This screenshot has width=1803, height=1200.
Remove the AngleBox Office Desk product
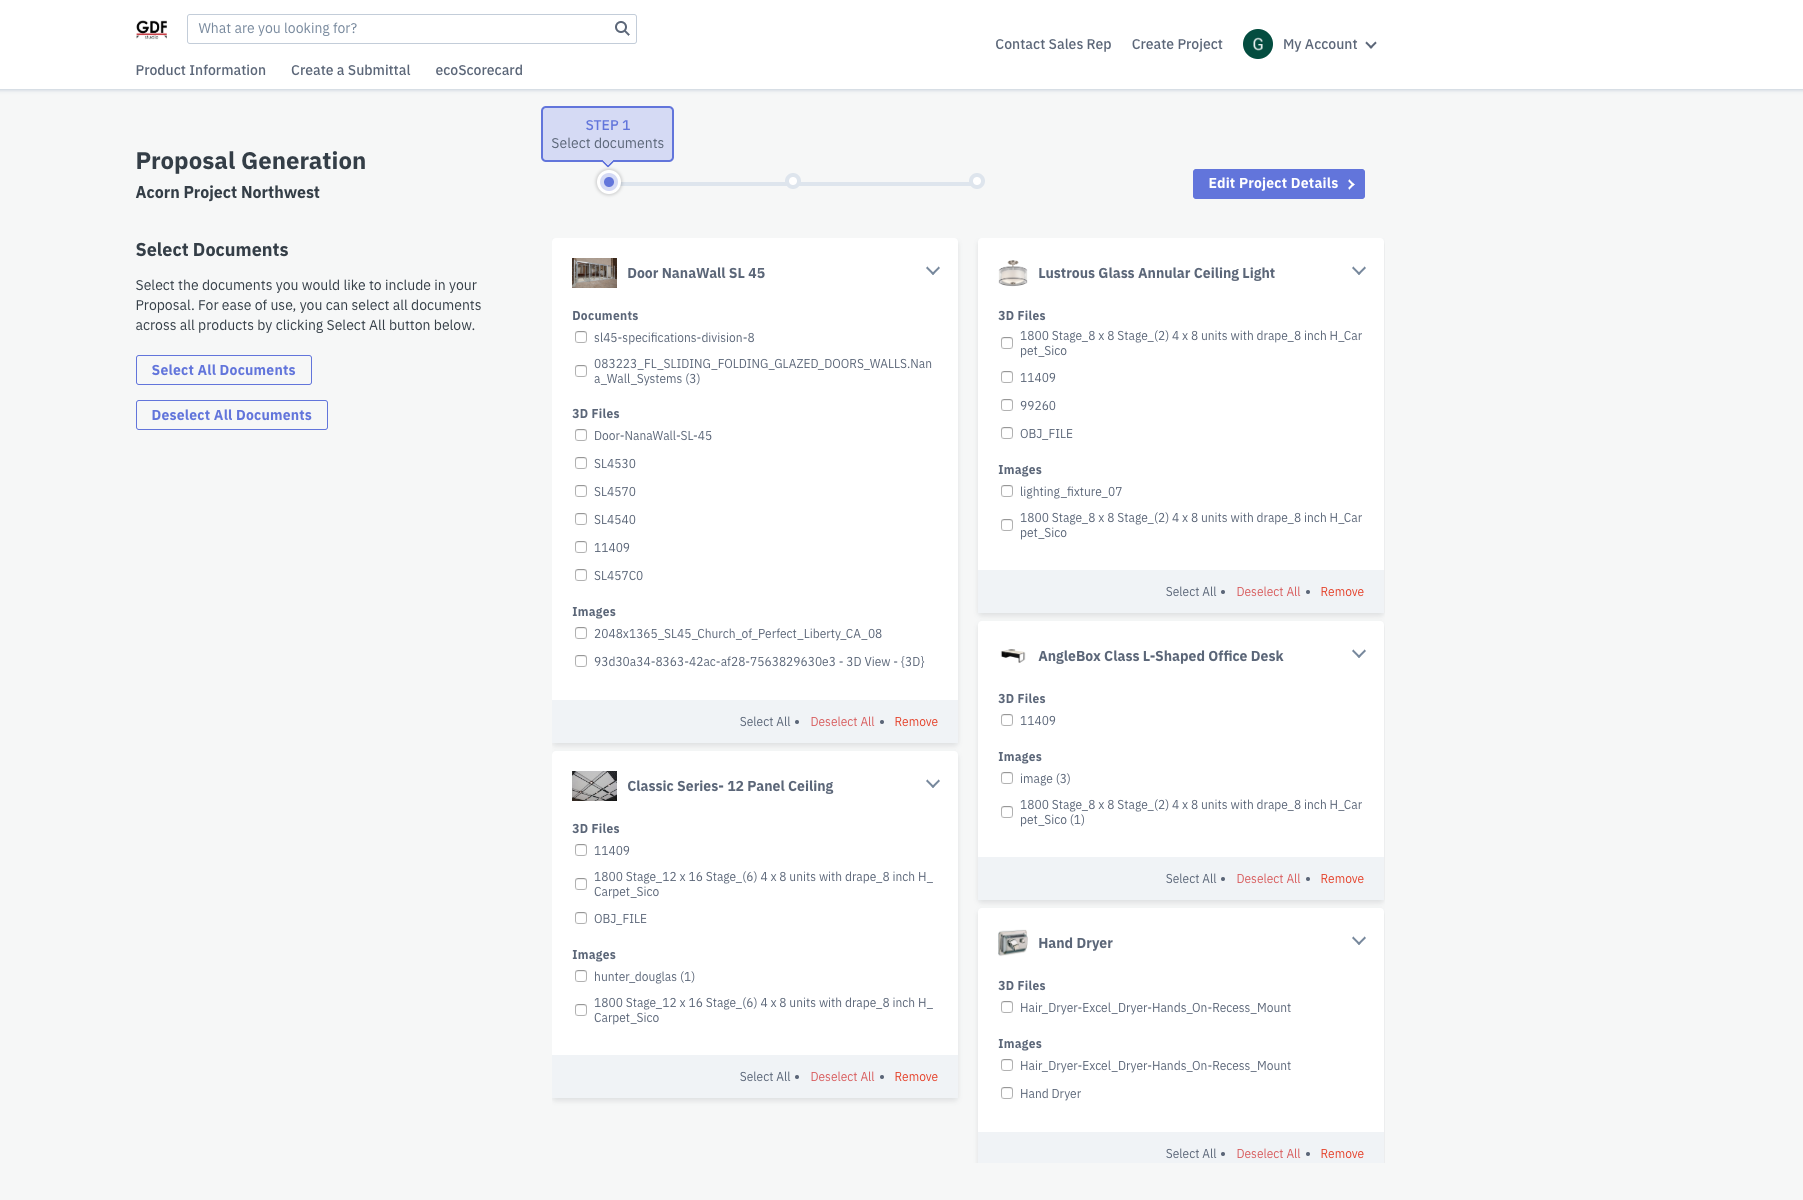pos(1342,878)
